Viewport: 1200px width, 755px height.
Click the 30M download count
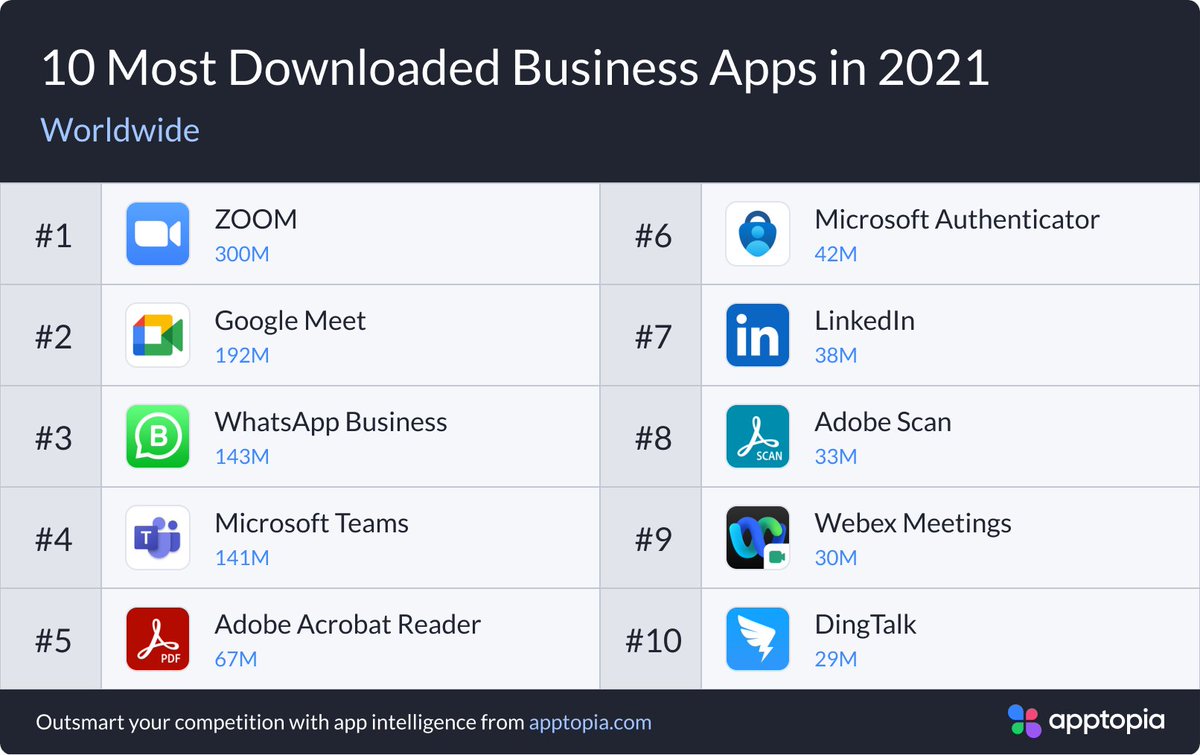(836, 558)
